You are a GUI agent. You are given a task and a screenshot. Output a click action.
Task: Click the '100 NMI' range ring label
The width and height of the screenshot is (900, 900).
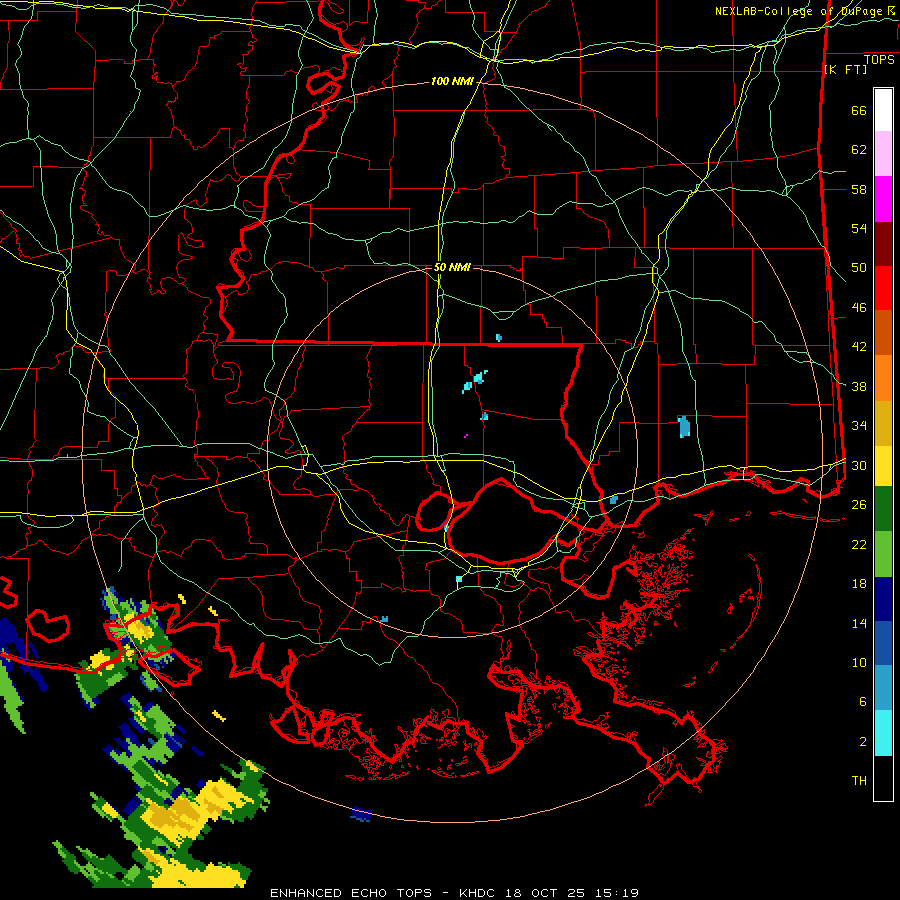tap(452, 82)
